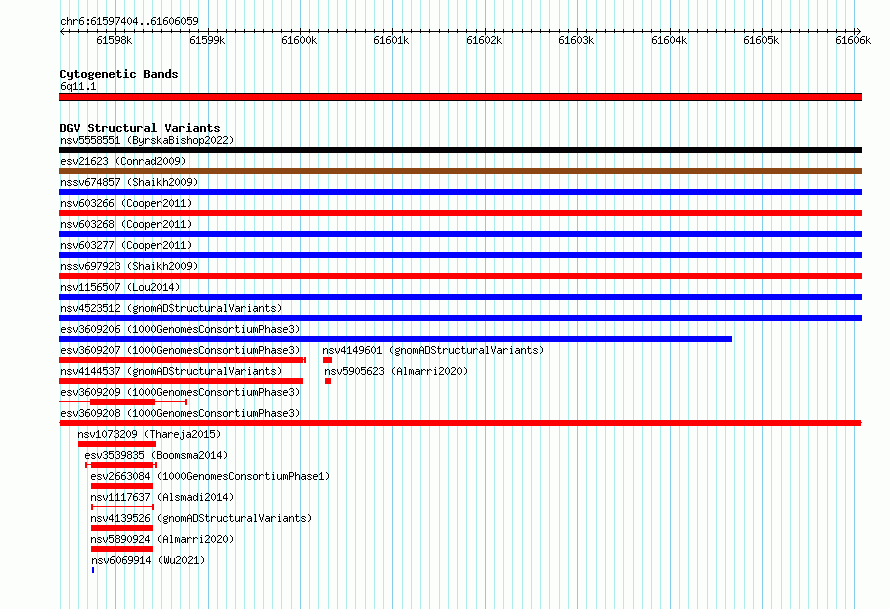Select the red nsv1073209 variant bar

coord(117,444)
